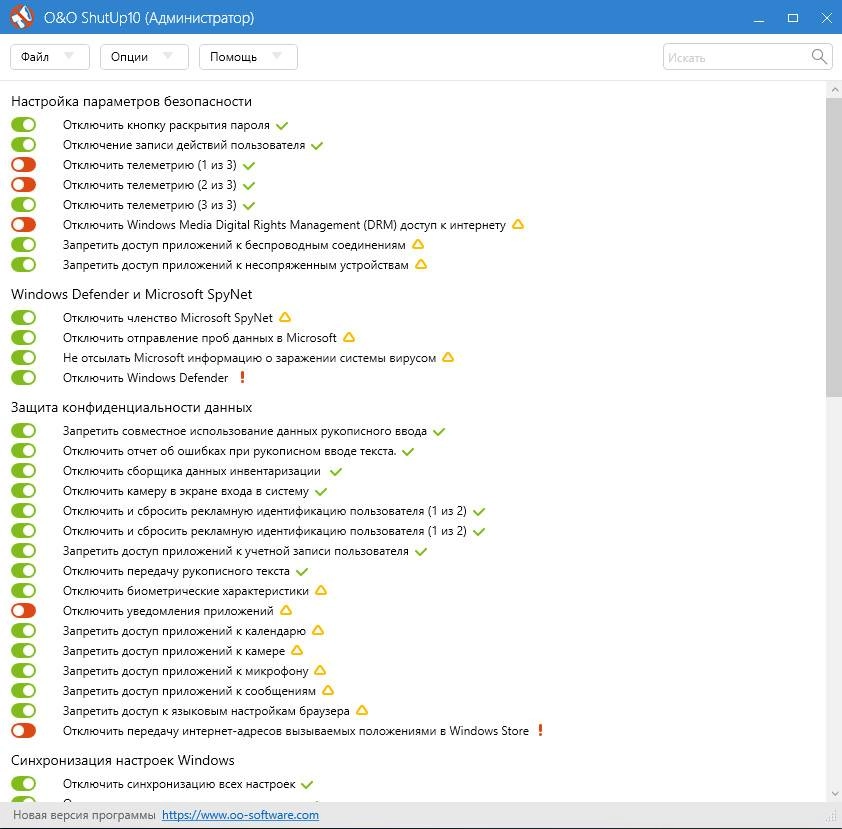842x829 pixels.
Task: Toggle "Отключить кнопку раскрытия пароля" switch
Action: click(24, 125)
